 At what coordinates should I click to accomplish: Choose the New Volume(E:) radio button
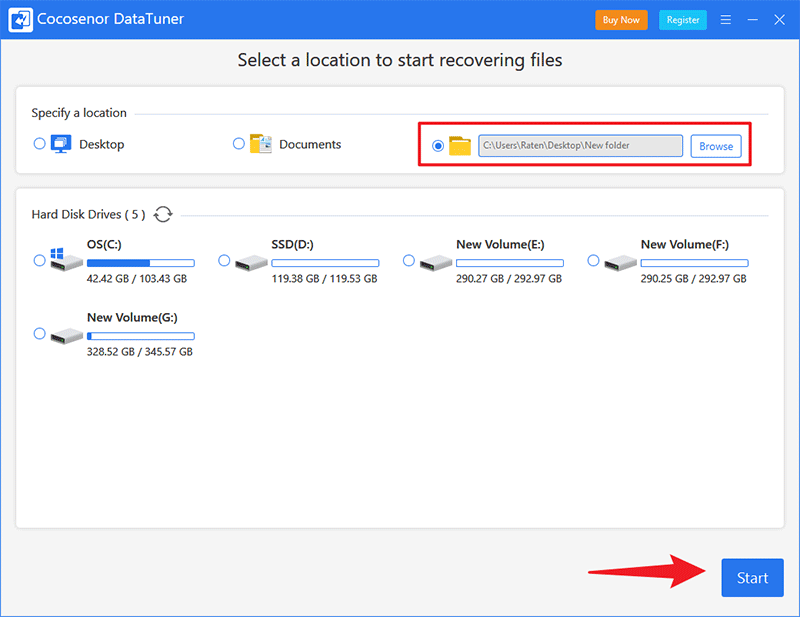[409, 261]
